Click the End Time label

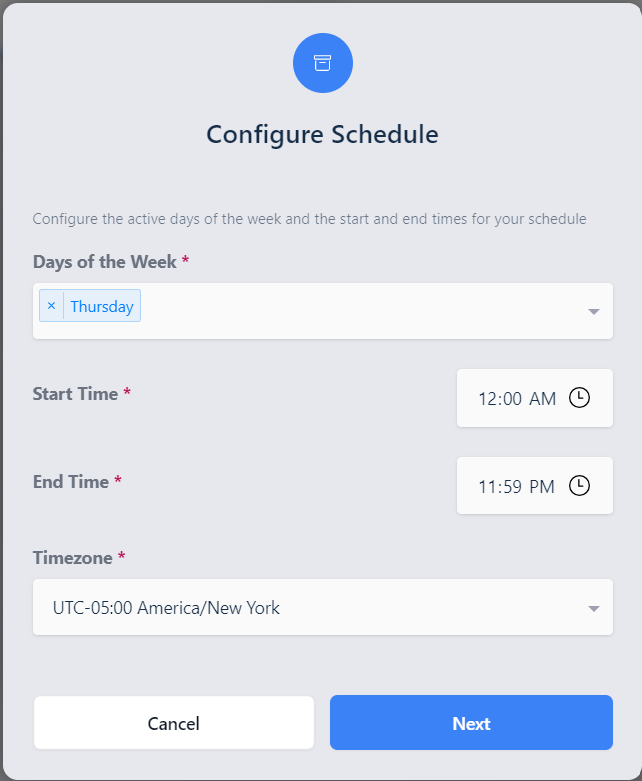pyautogui.click(x=71, y=482)
